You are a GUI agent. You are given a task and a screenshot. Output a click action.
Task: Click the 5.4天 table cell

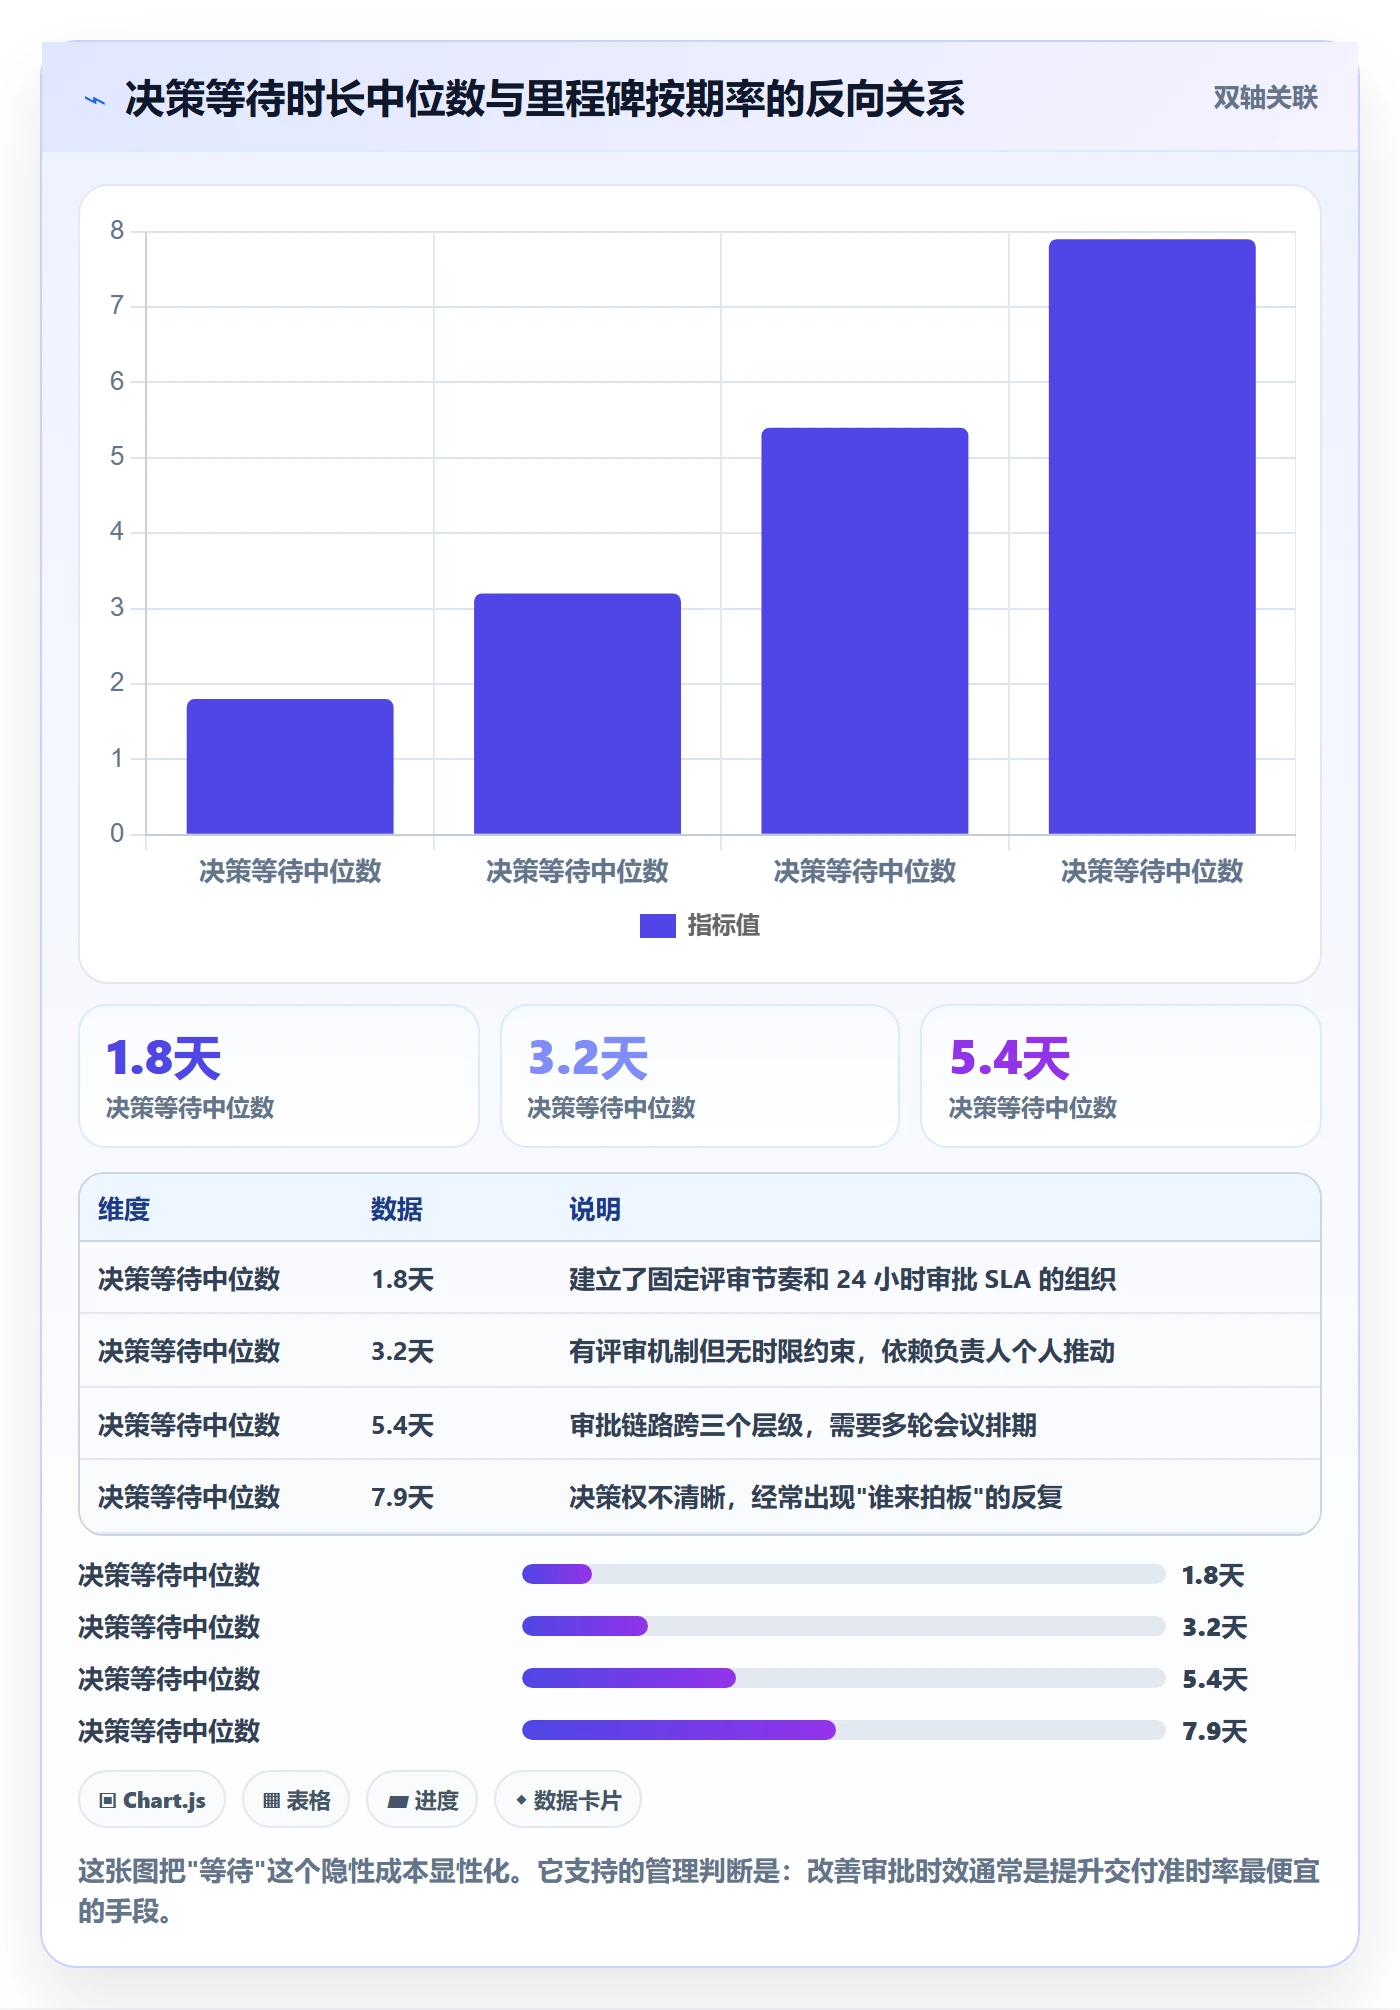tap(402, 1425)
